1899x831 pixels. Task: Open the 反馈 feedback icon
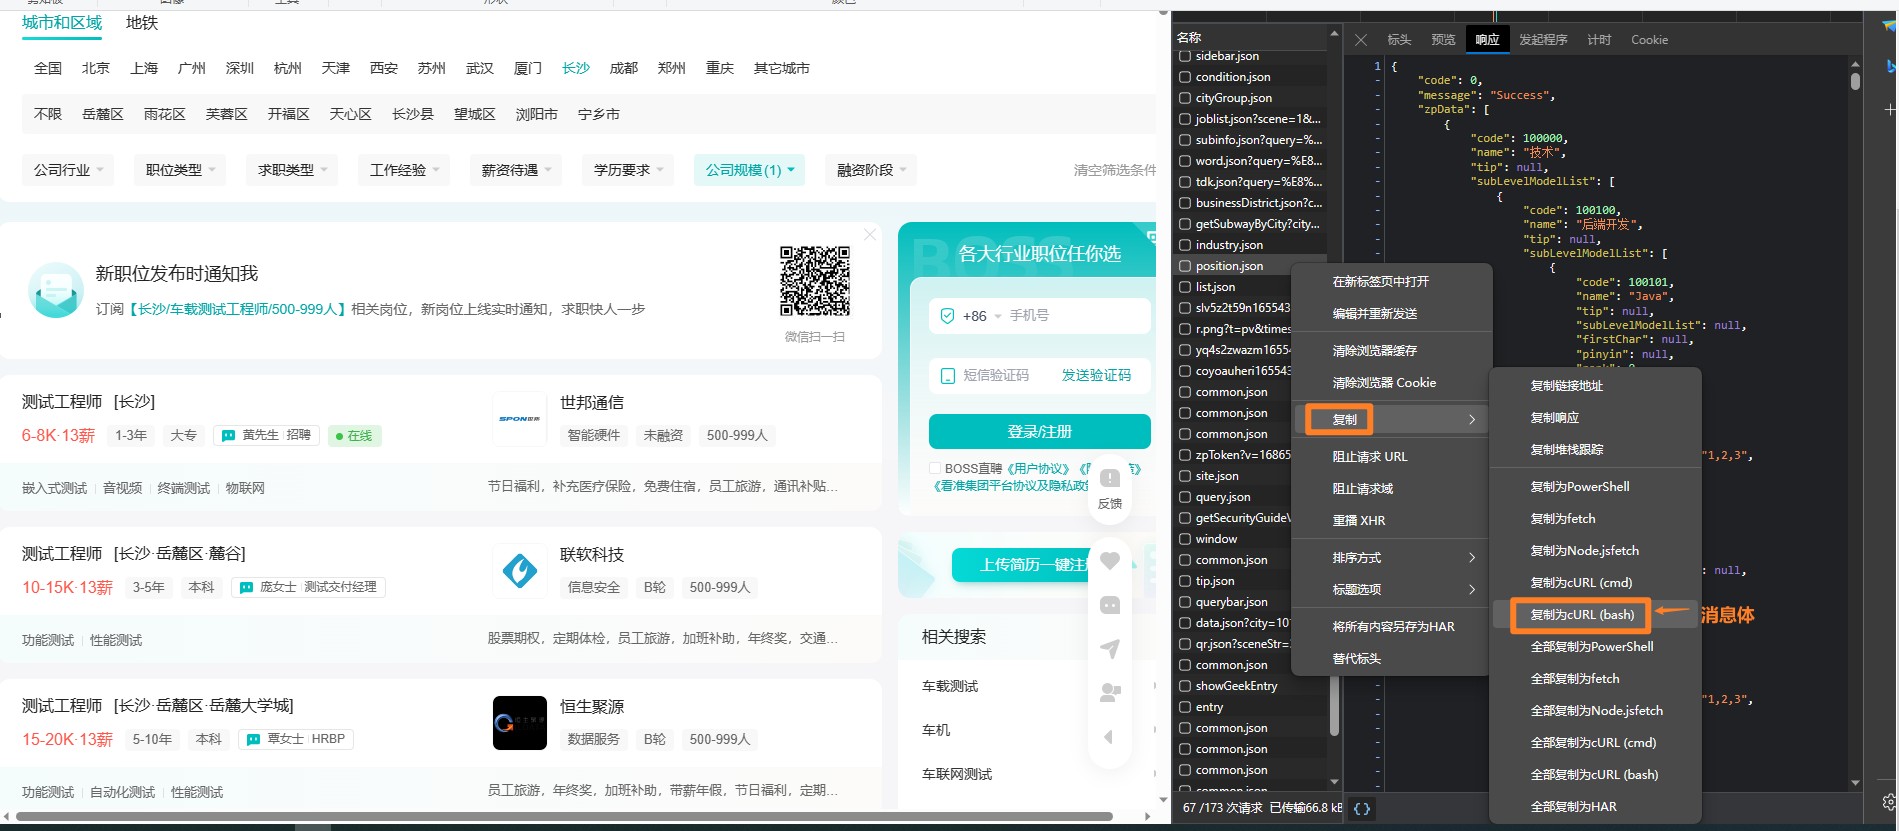(1110, 488)
